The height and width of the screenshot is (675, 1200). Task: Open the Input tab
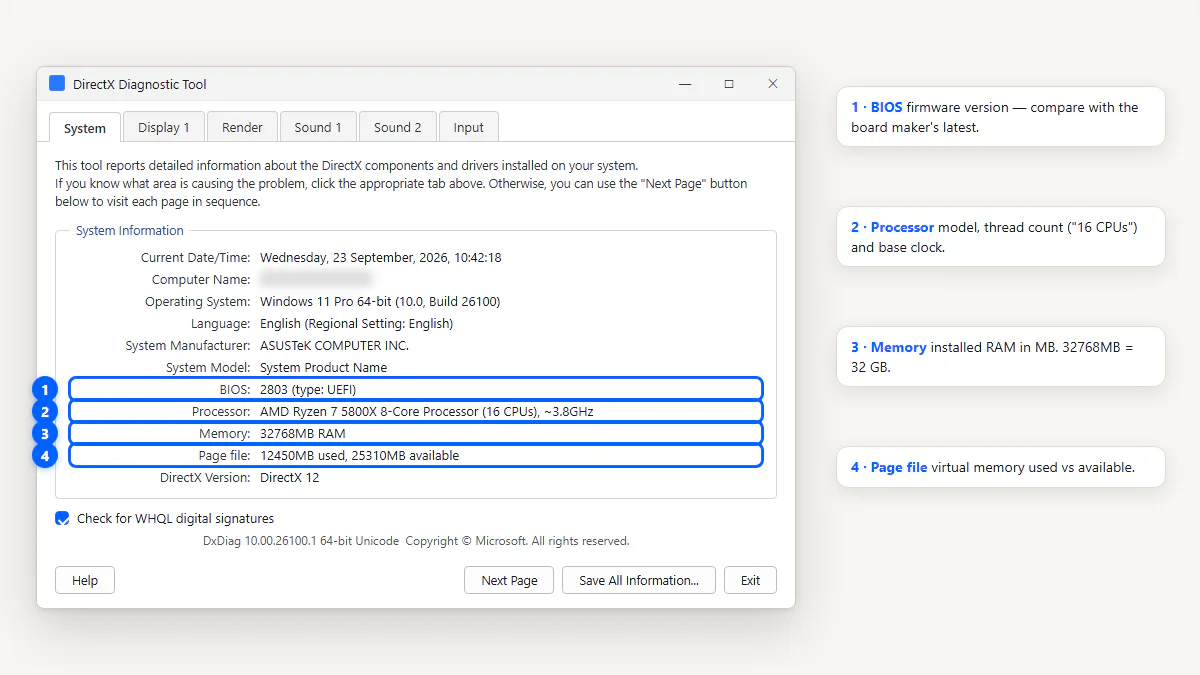pos(468,127)
